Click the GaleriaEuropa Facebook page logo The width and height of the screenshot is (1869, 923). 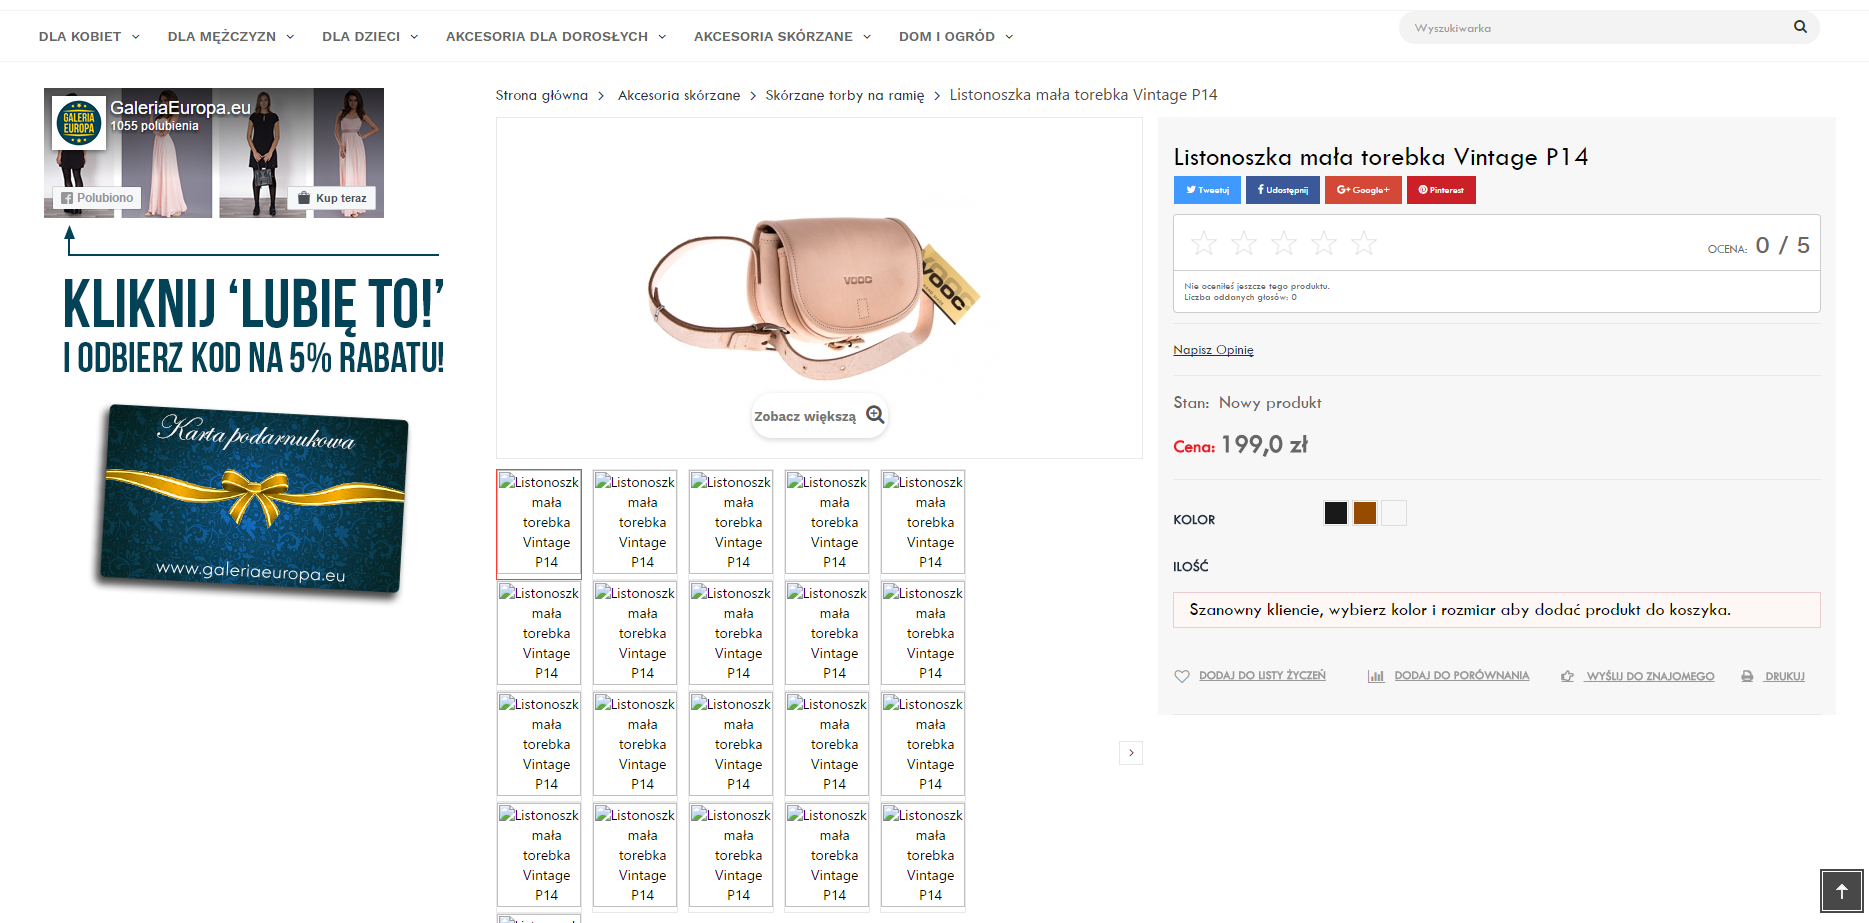point(79,122)
